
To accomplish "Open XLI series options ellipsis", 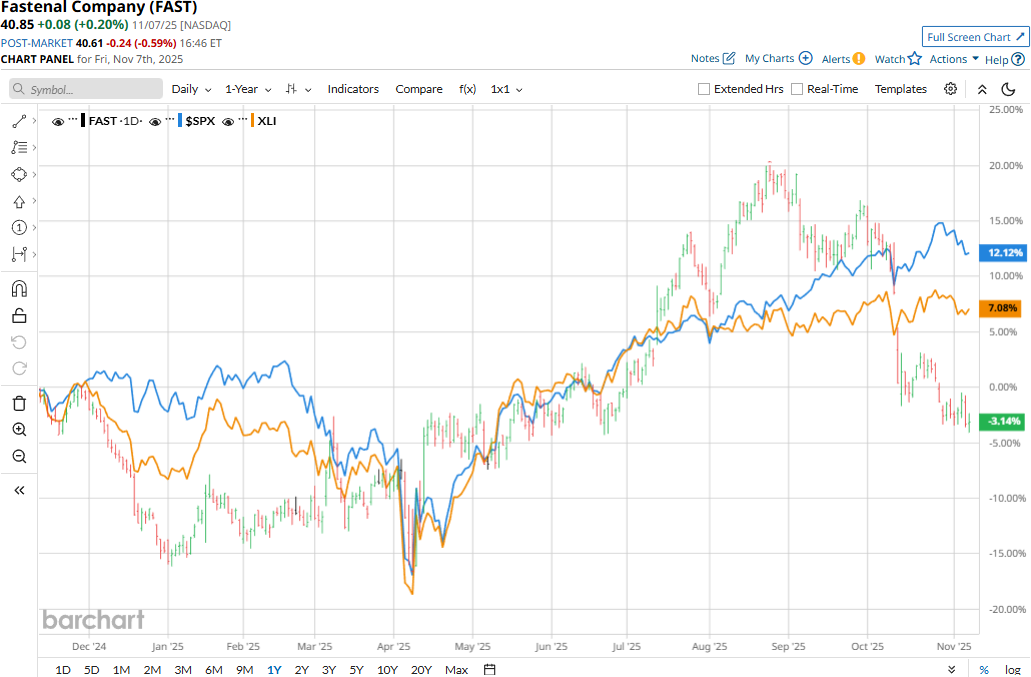I will pyautogui.click(x=243, y=120).
